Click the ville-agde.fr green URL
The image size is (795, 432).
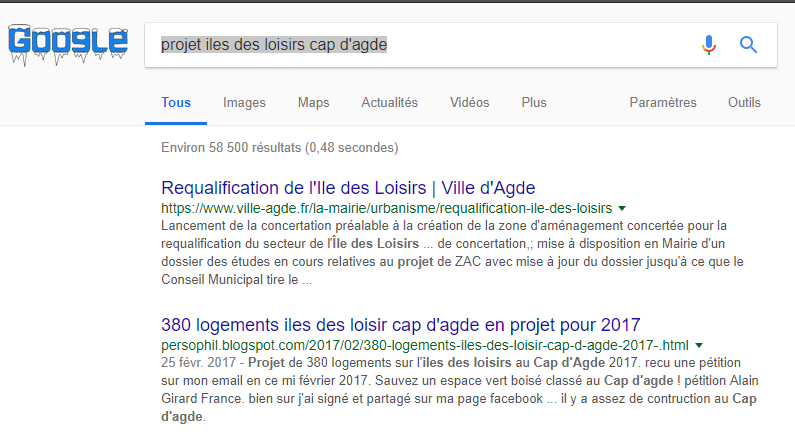tap(386, 208)
